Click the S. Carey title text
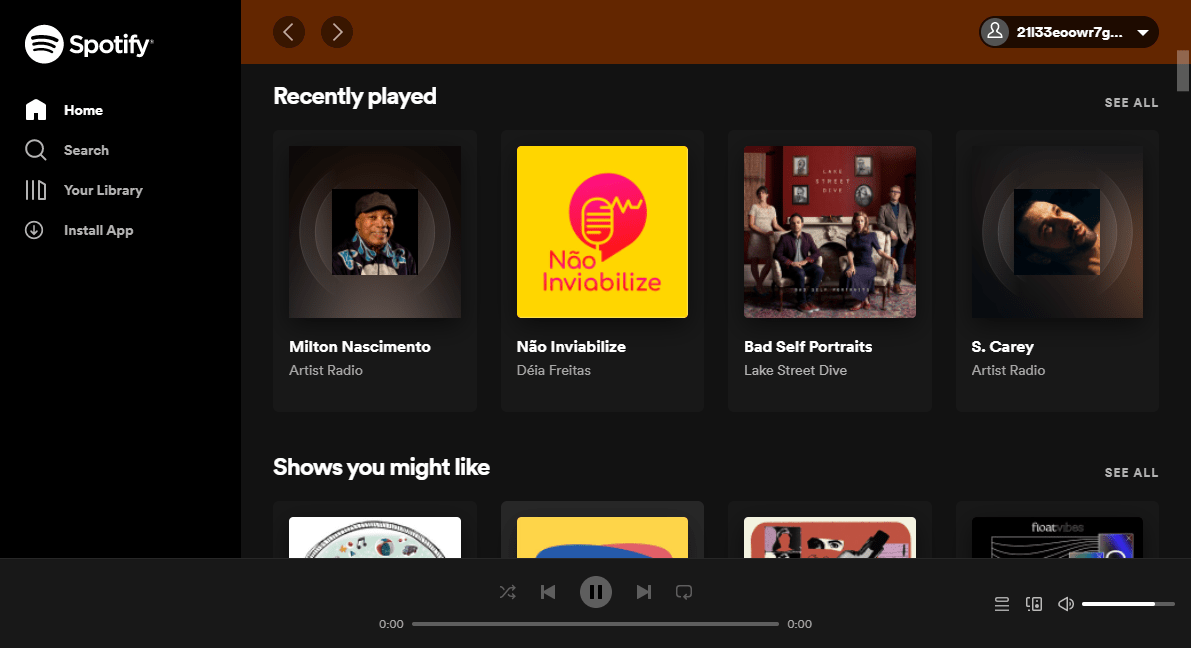Image resolution: width=1191 pixels, height=648 pixels. click(x=1003, y=346)
